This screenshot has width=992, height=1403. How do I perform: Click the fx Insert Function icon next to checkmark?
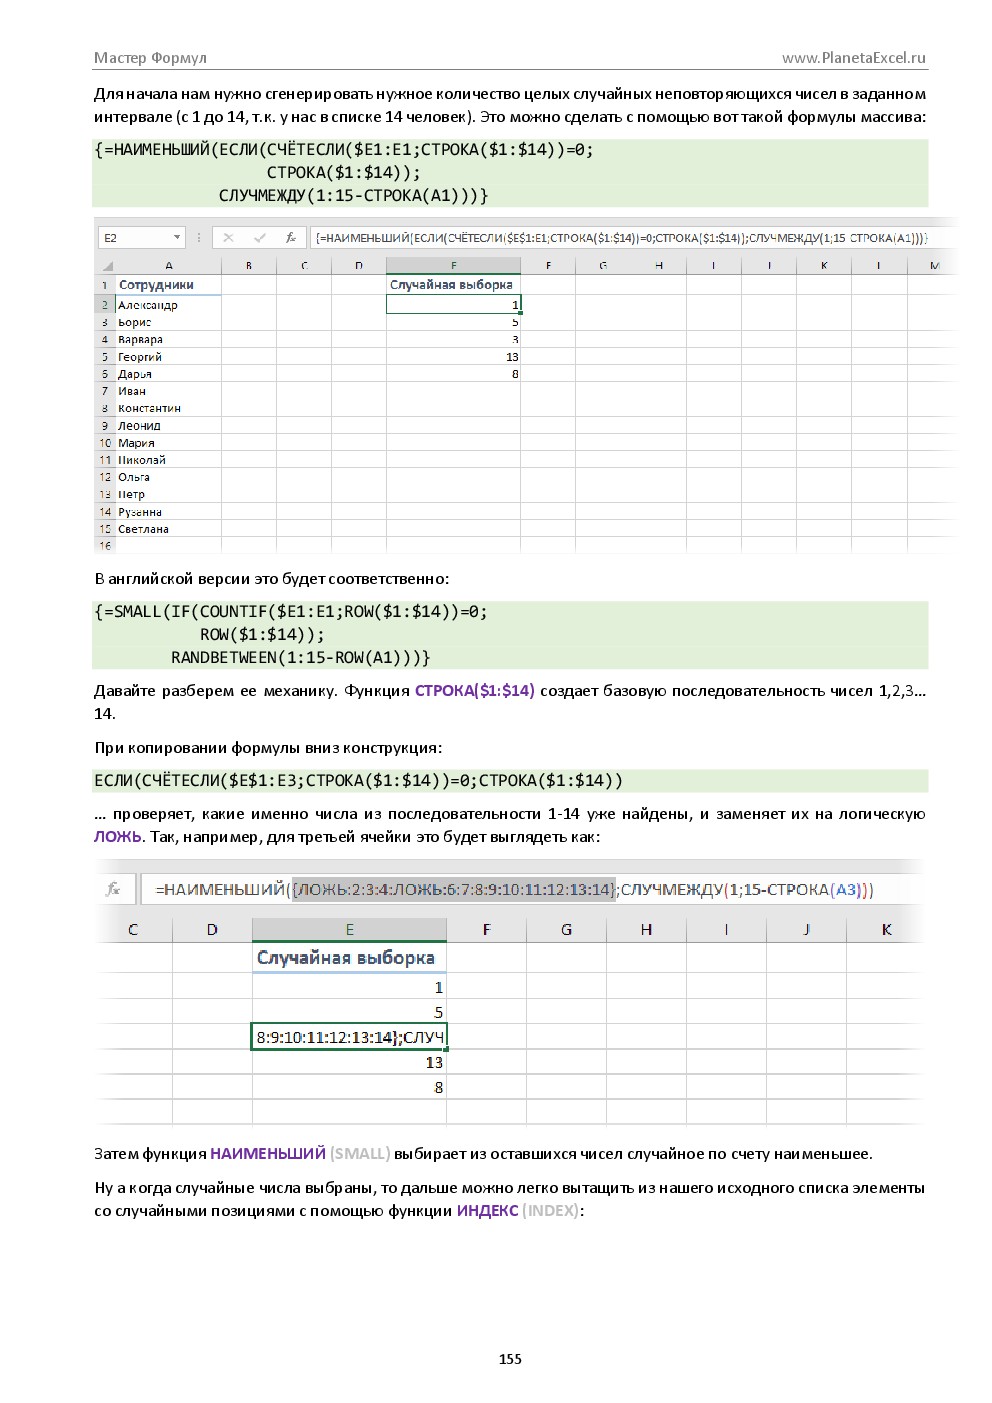290,238
